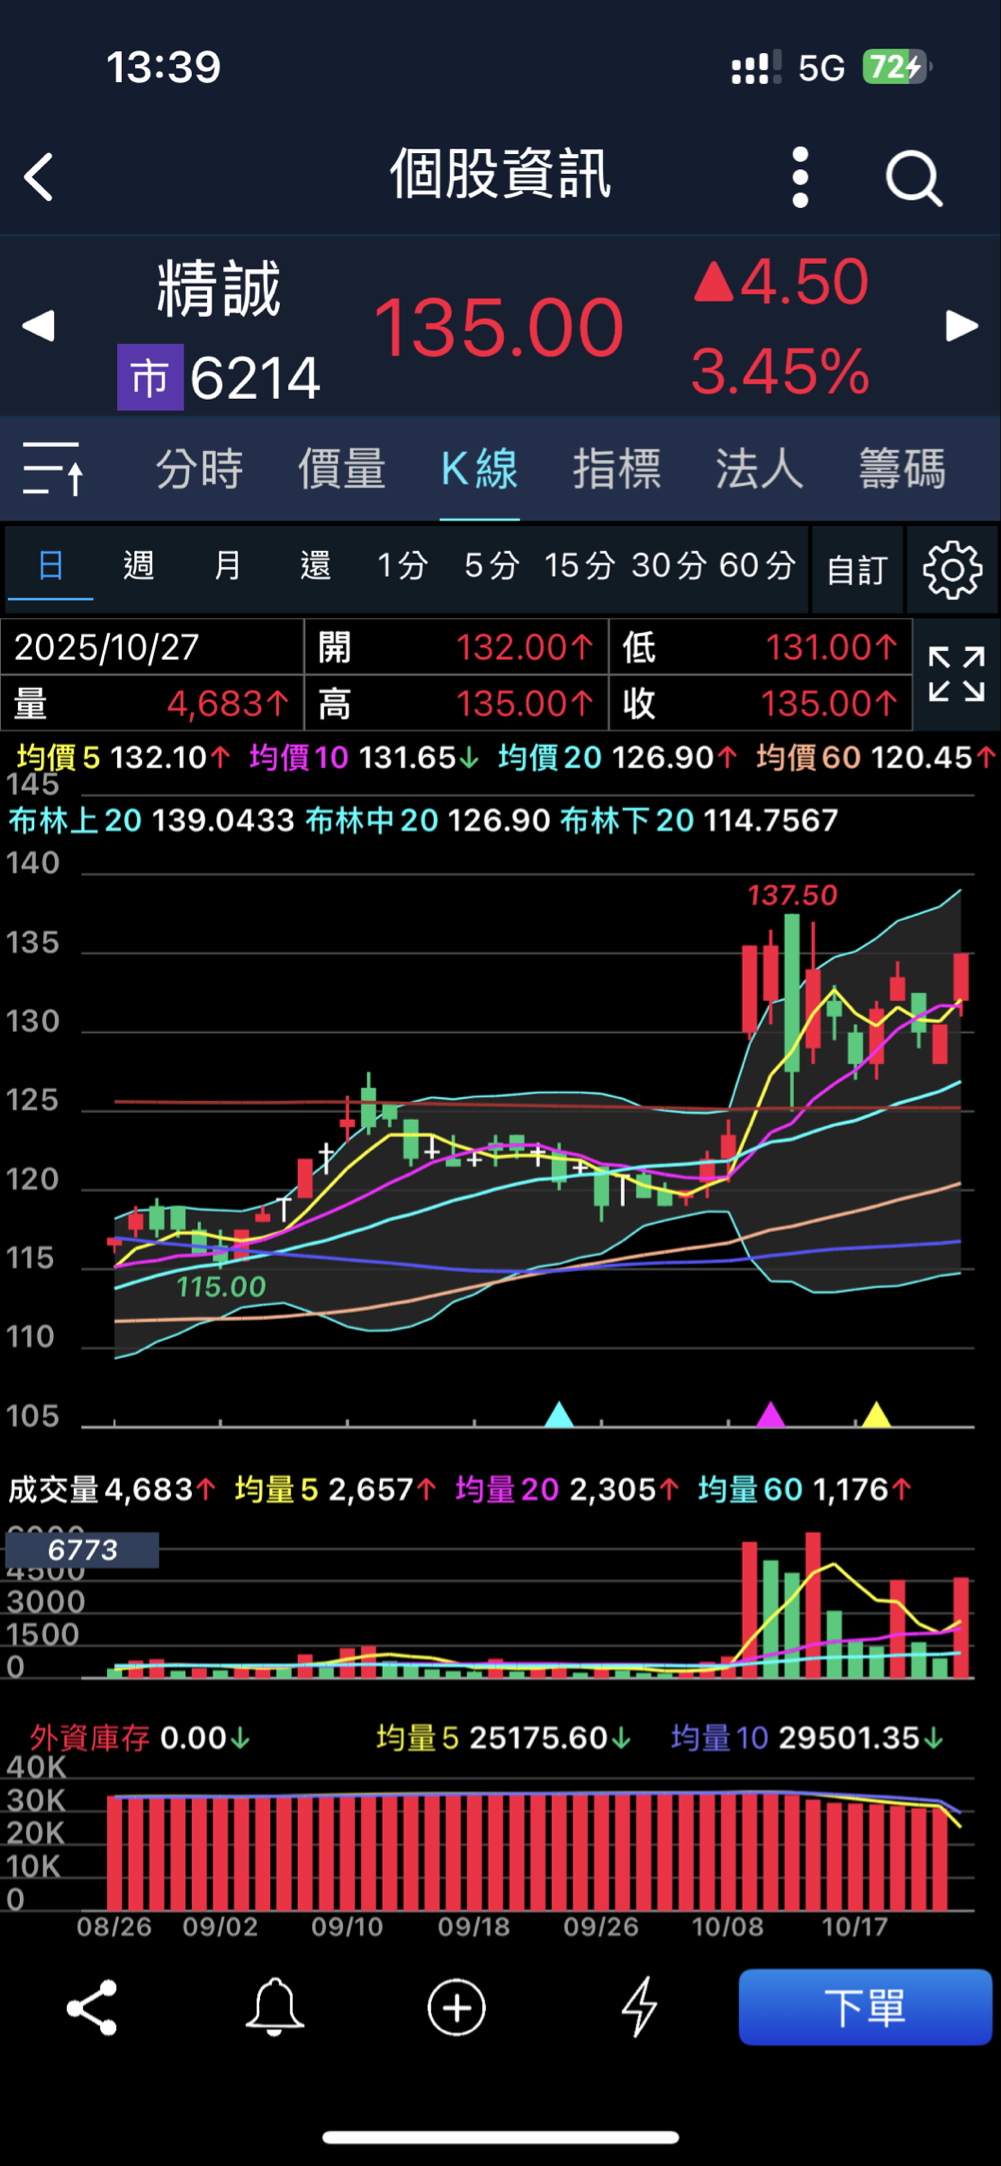Tap the date 2025/10/27
Screen dimensions: 1001x2166
(106, 647)
